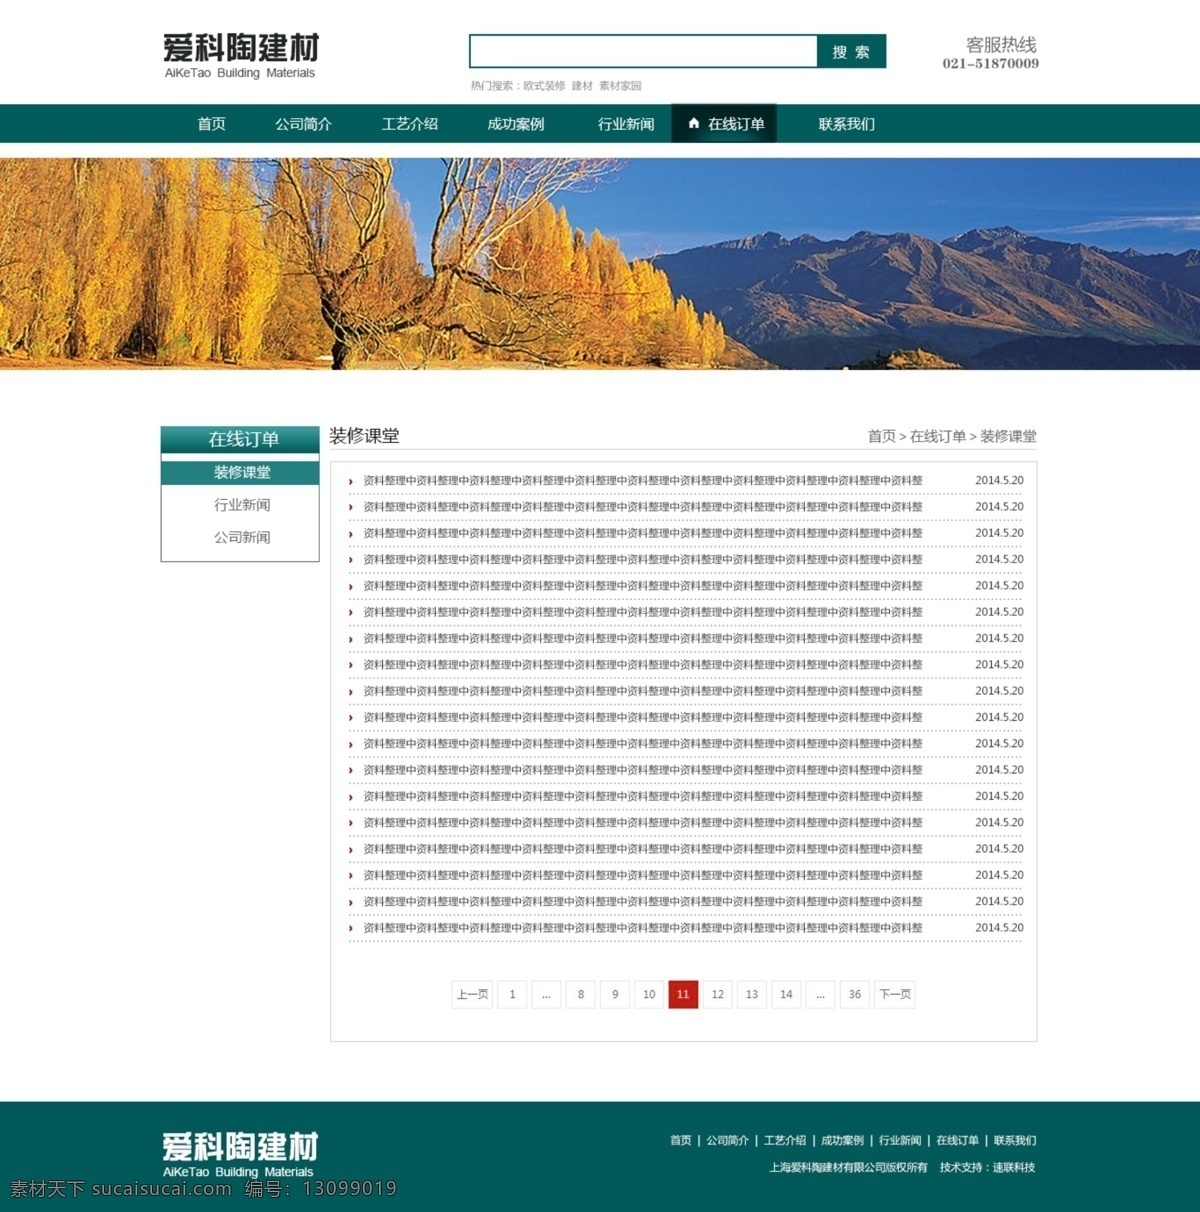Click the 工艺介绍 footer link
The height and width of the screenshot is (1212, 1200).
pos(785,1140)
